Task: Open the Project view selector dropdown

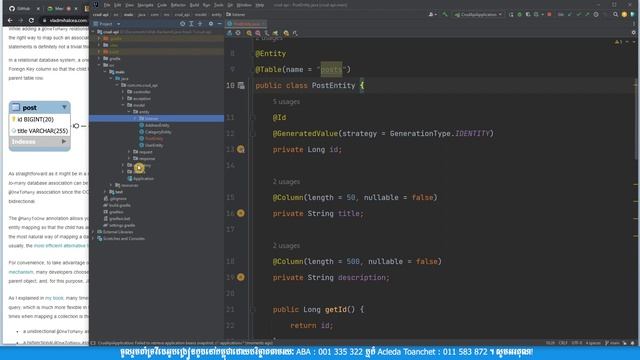Action: 107,24
